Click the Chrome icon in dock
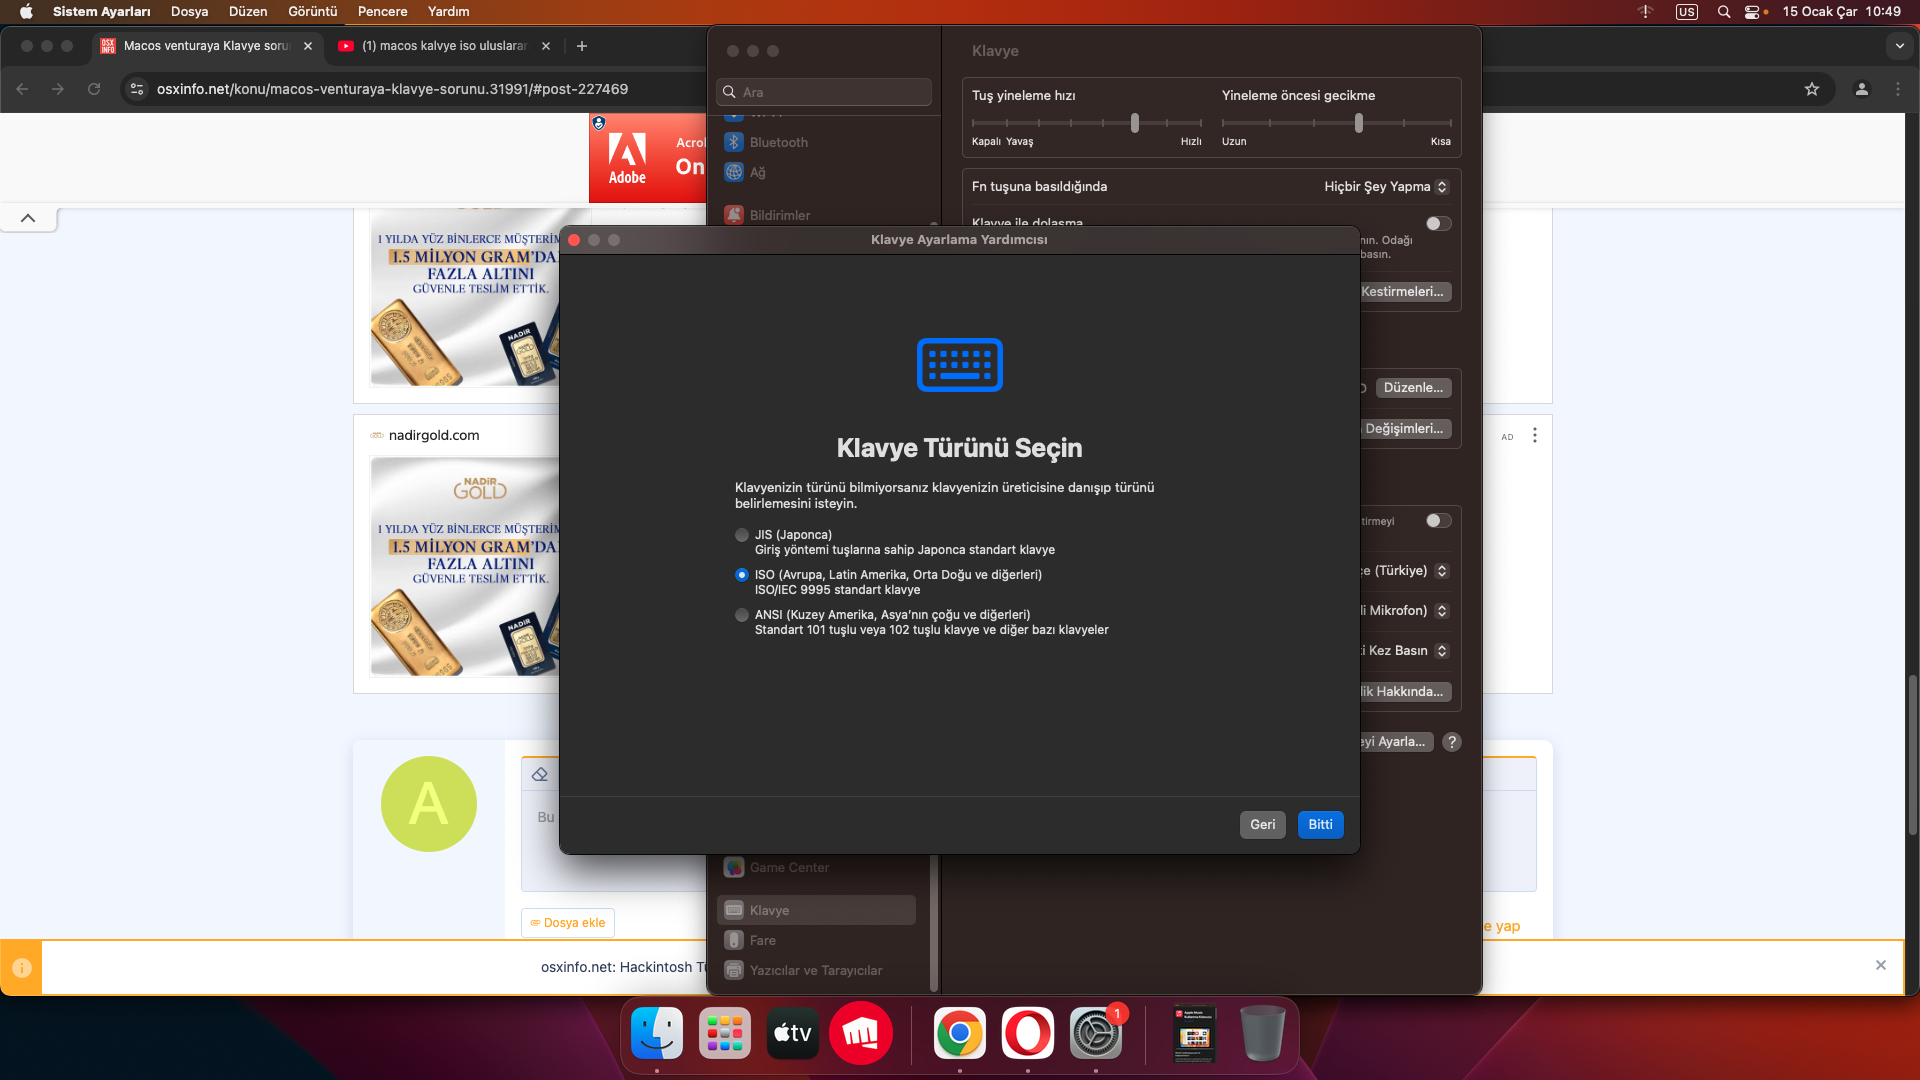 (960, 1033)
